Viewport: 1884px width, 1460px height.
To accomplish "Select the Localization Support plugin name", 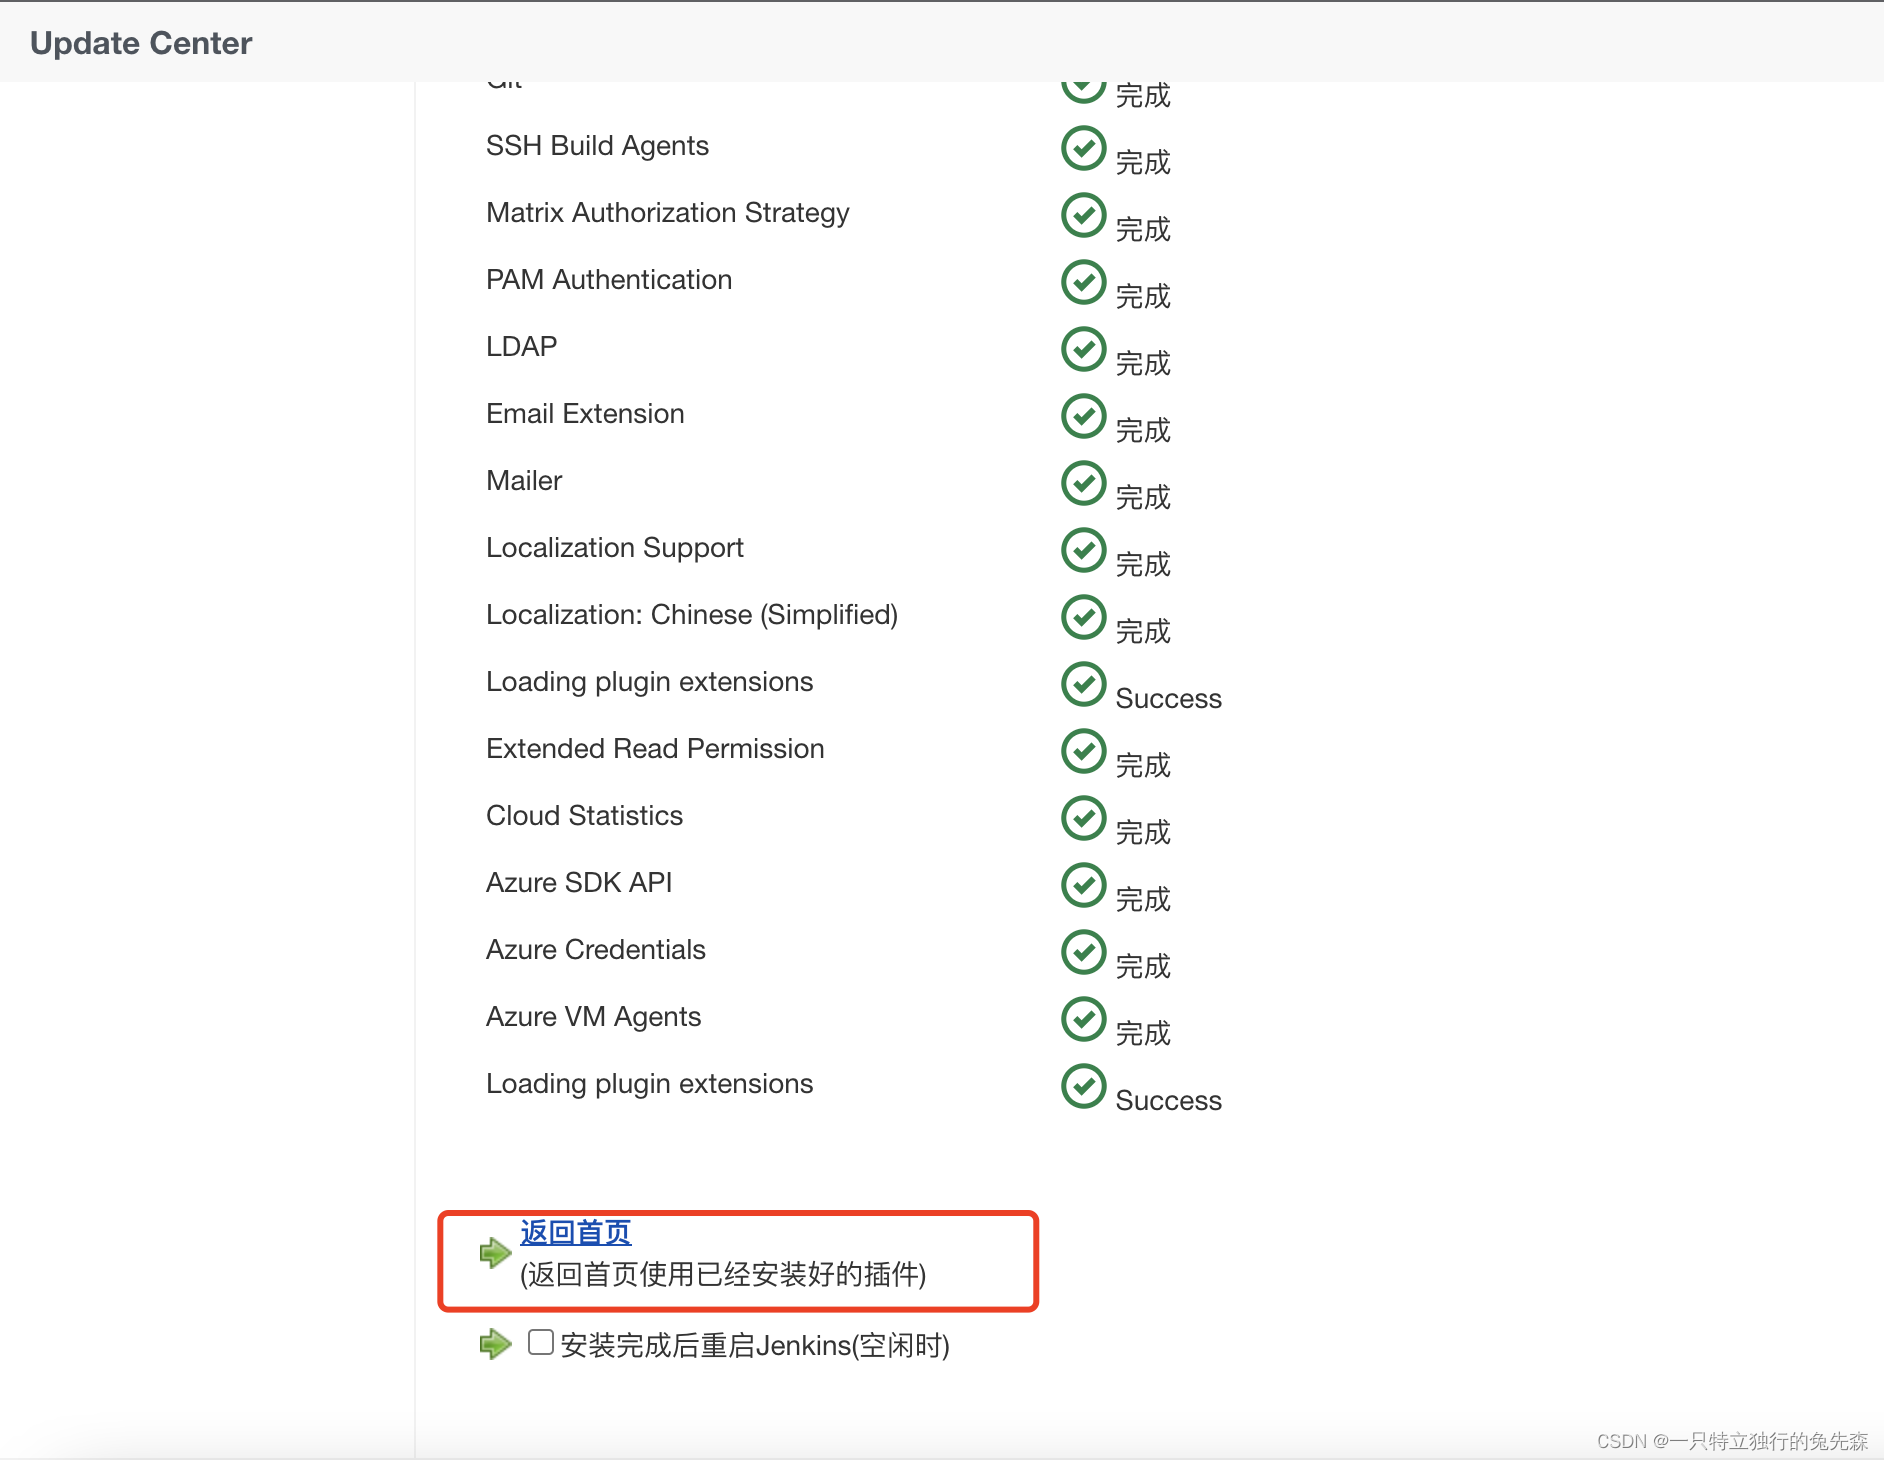I will click(615, 548).
